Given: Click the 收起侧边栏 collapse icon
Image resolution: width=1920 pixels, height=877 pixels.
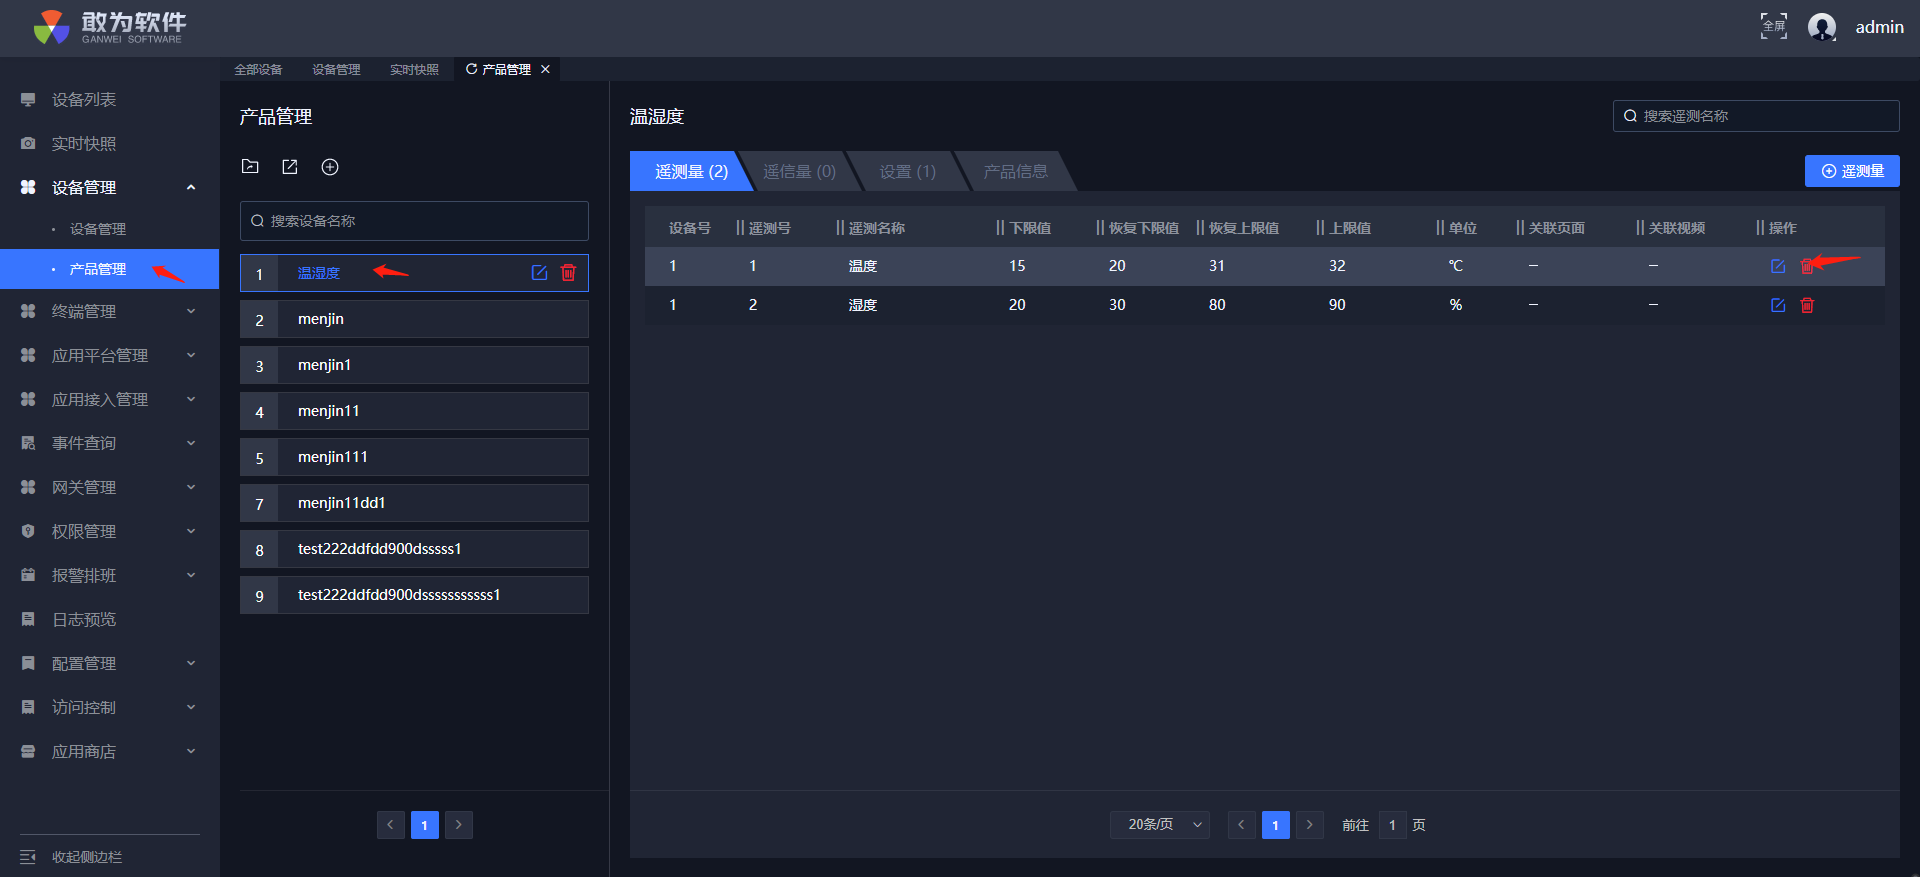Looking at the screenshot, I should tap(28, 857).
